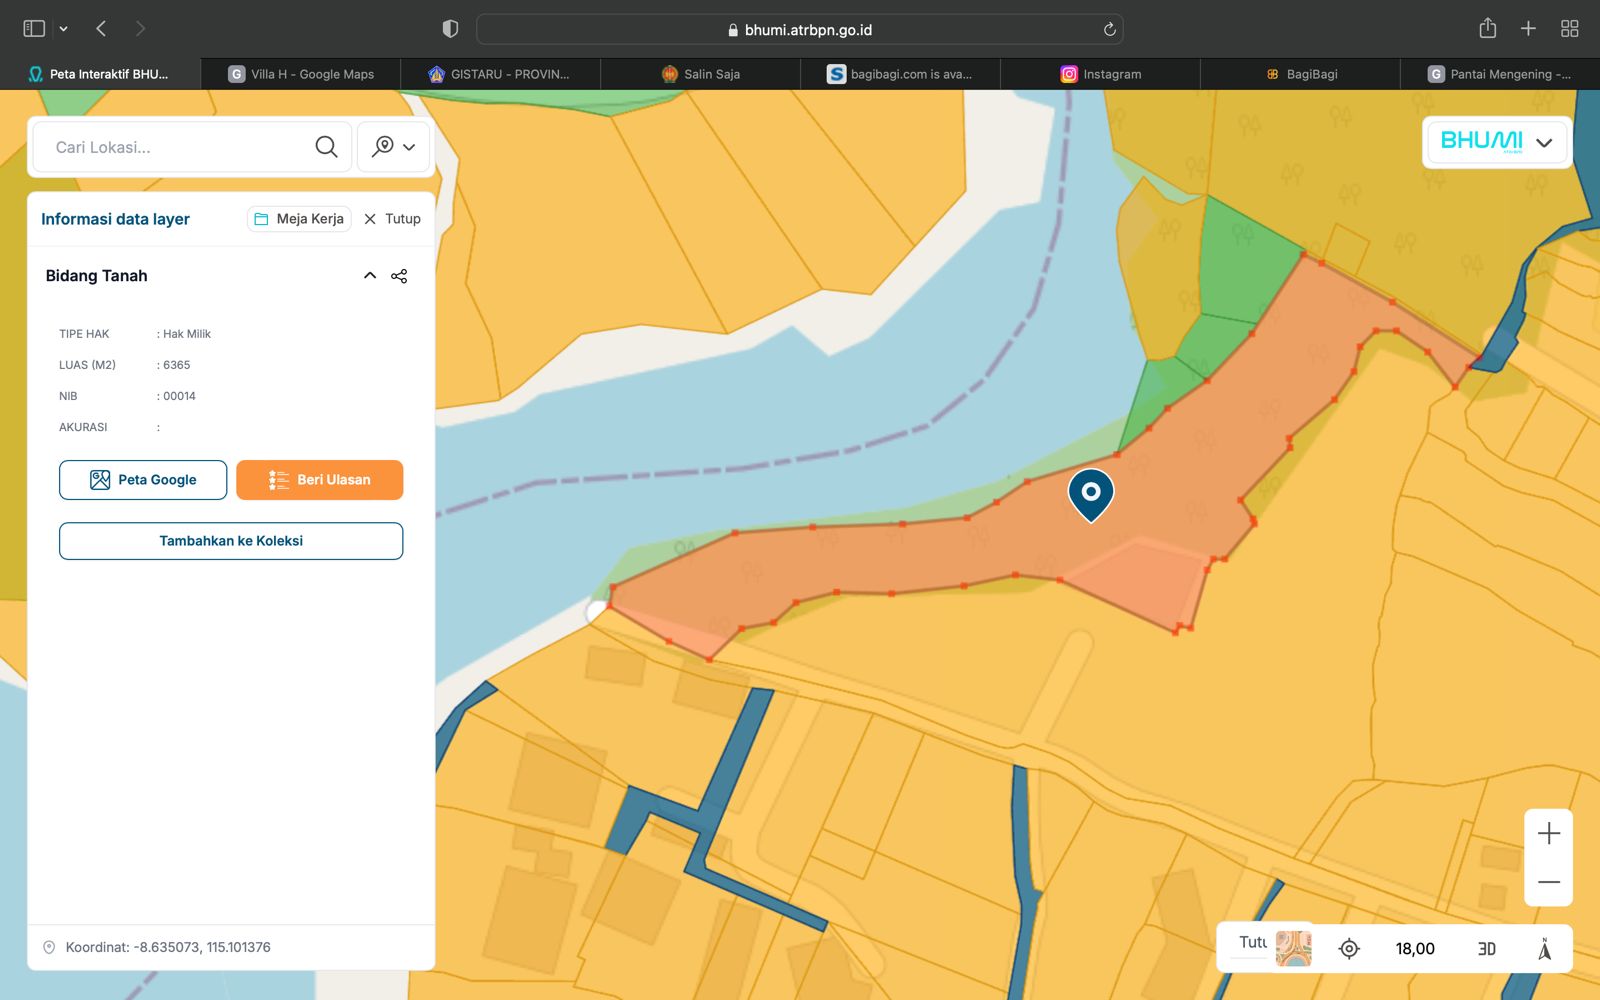Close the layer info panel with Tutup
Screen dimensions: 1600x1000
point(392,219)
